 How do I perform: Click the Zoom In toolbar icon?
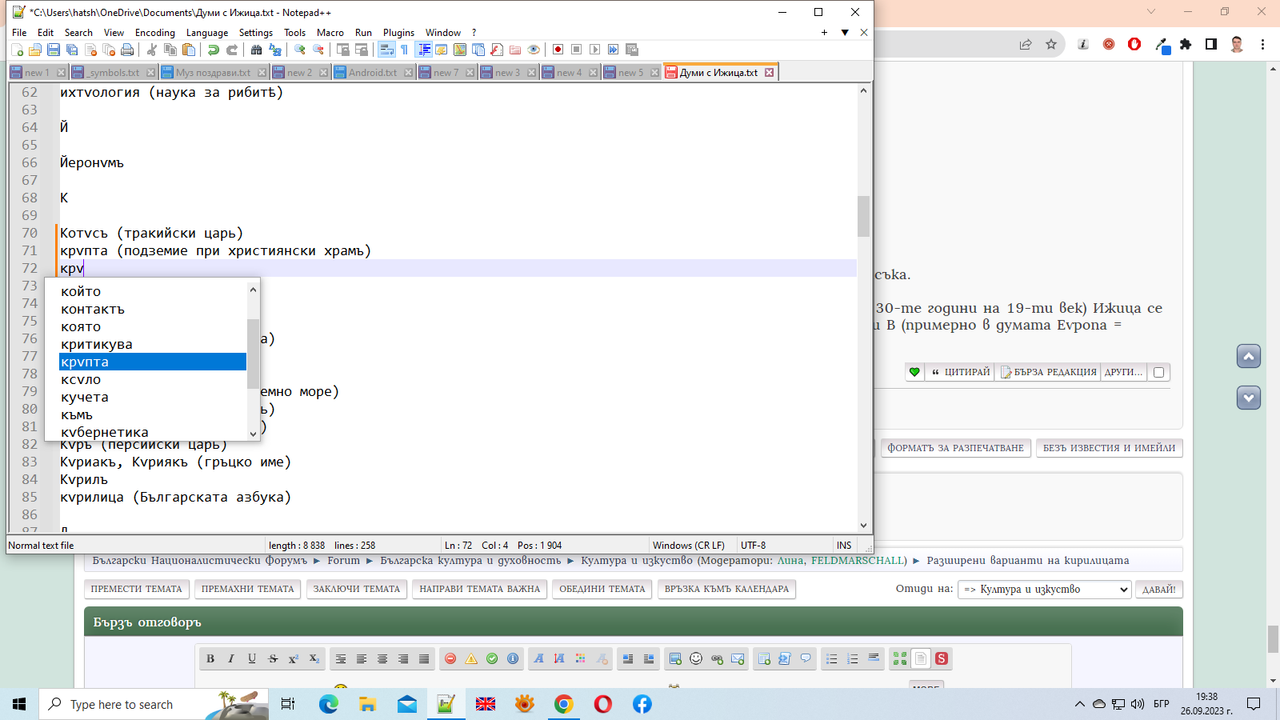300,50
